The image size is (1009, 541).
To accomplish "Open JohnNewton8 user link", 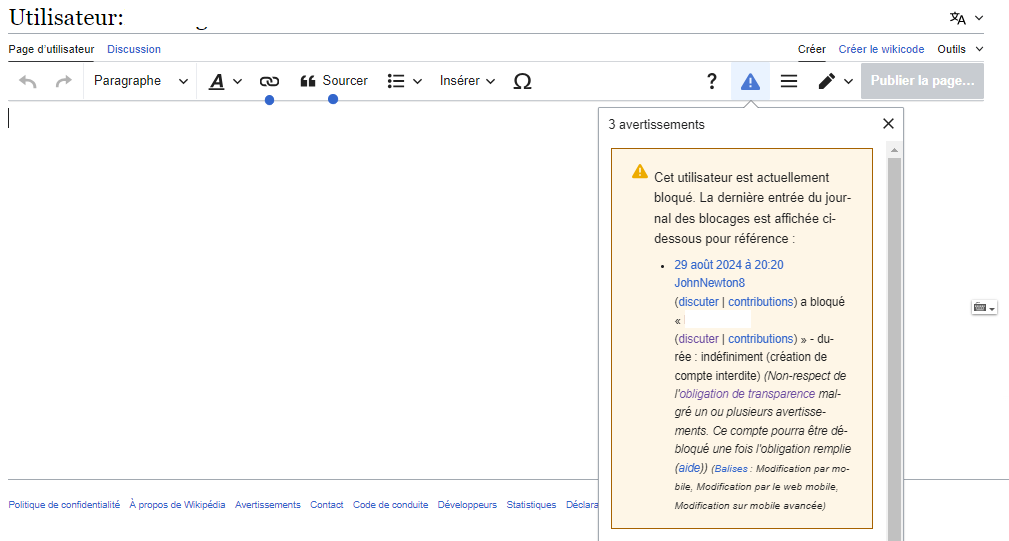I will tap(709, 283).
